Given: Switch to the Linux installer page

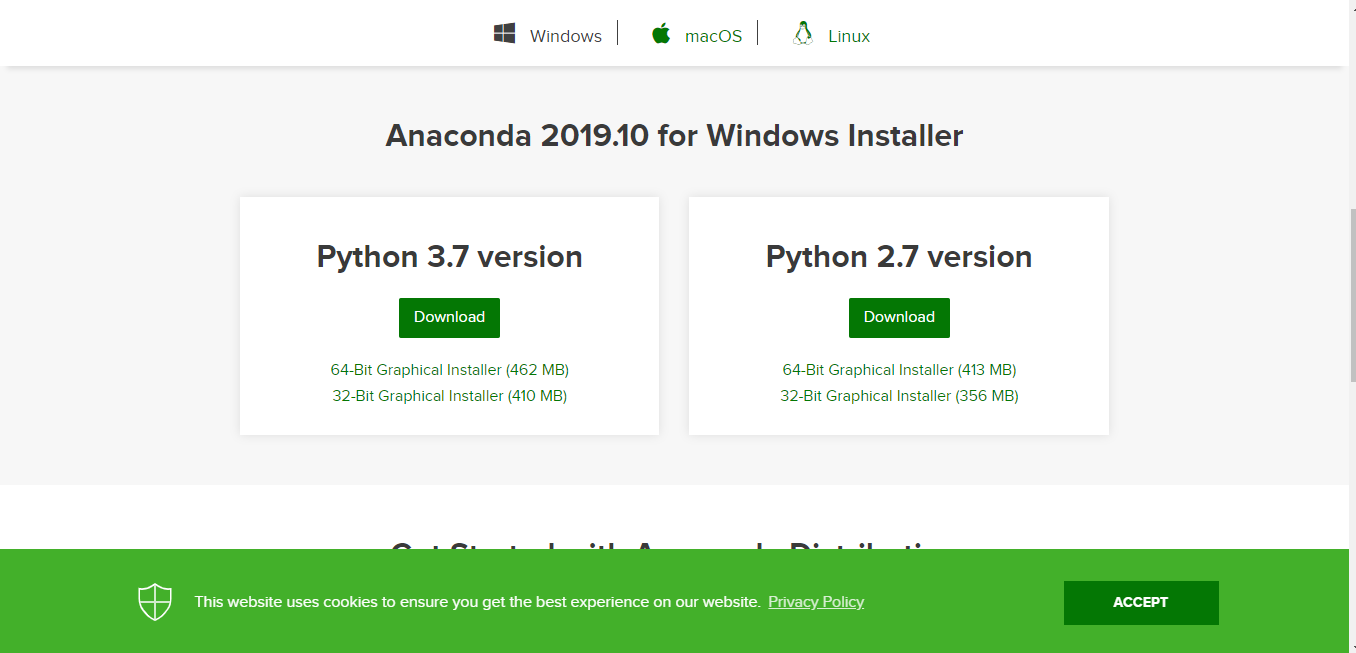Looking at the screenshot, I should pos(848,35).
